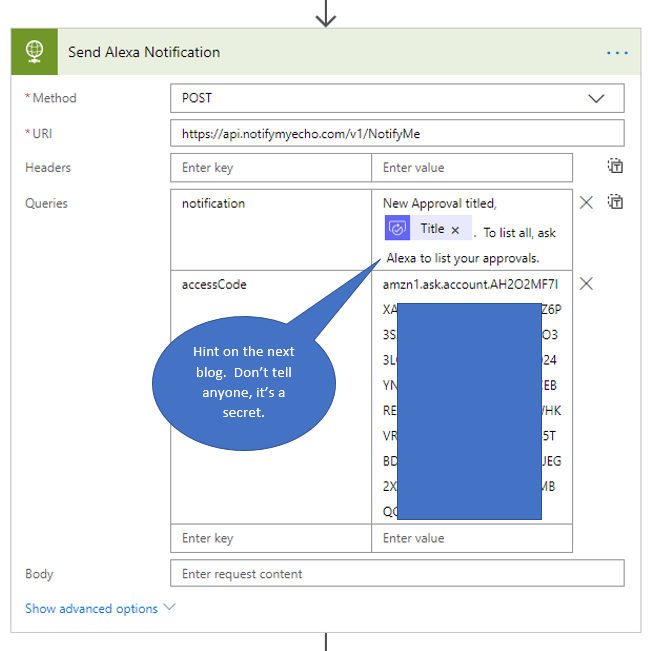Image resolution: width=648 pixels, height=651 pixels.
Task: Click the Headers Enter key field
Action: coord(271,168)
